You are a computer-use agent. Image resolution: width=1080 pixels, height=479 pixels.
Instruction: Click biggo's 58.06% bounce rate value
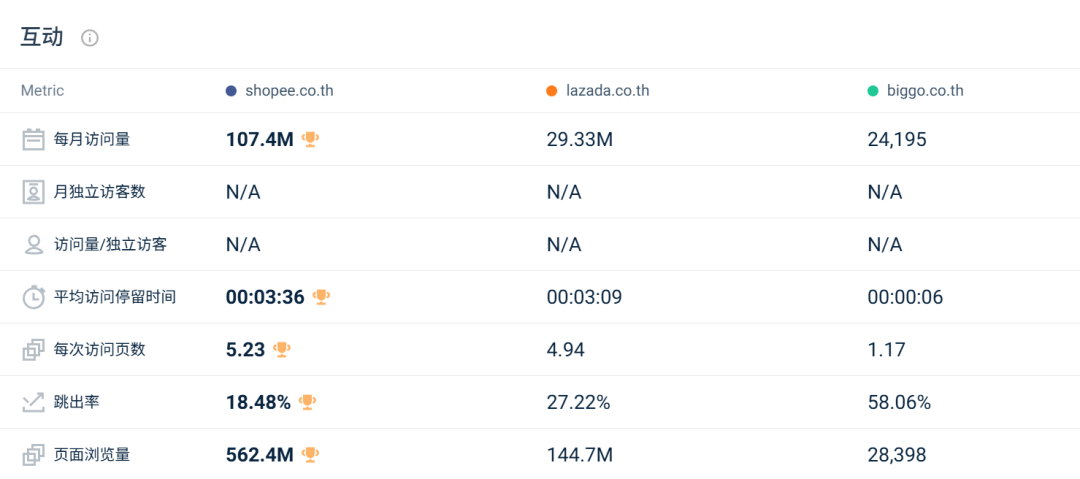click(x=900, y=402)
